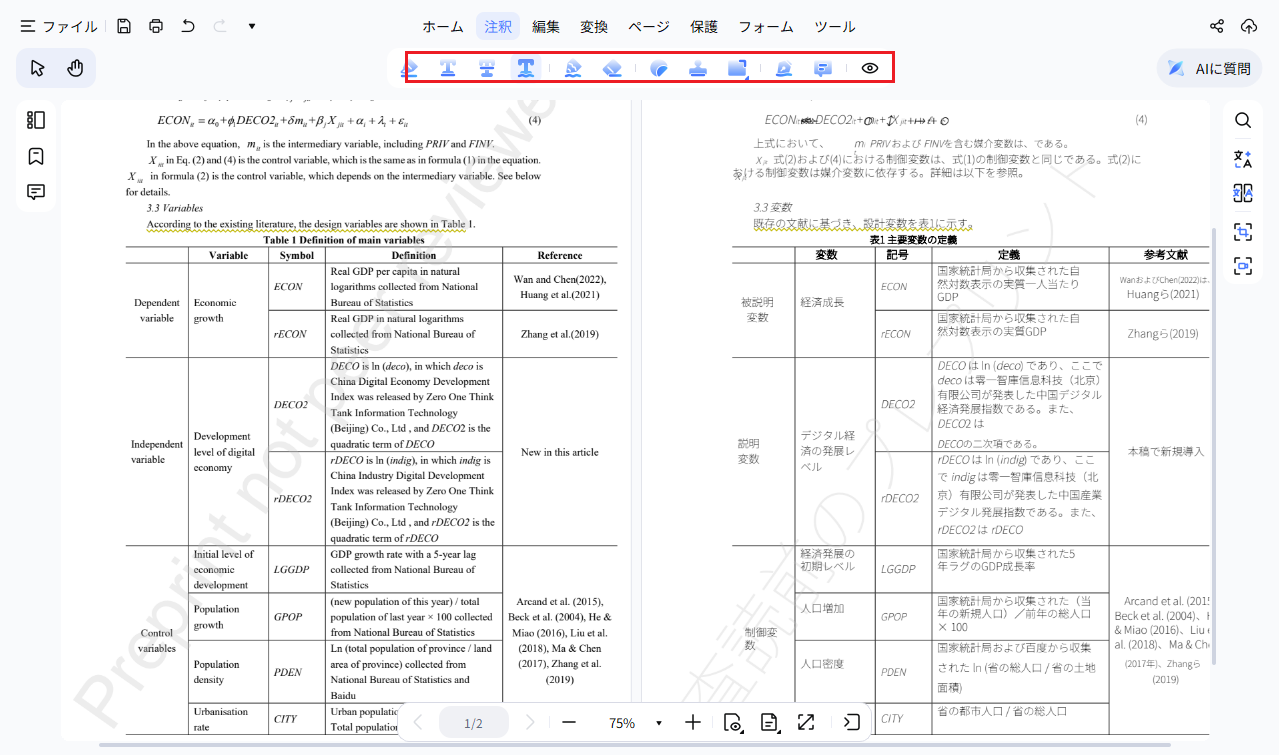Click the greyed redo arrow
Screen dimensions: 1279x755
(220, 26)
